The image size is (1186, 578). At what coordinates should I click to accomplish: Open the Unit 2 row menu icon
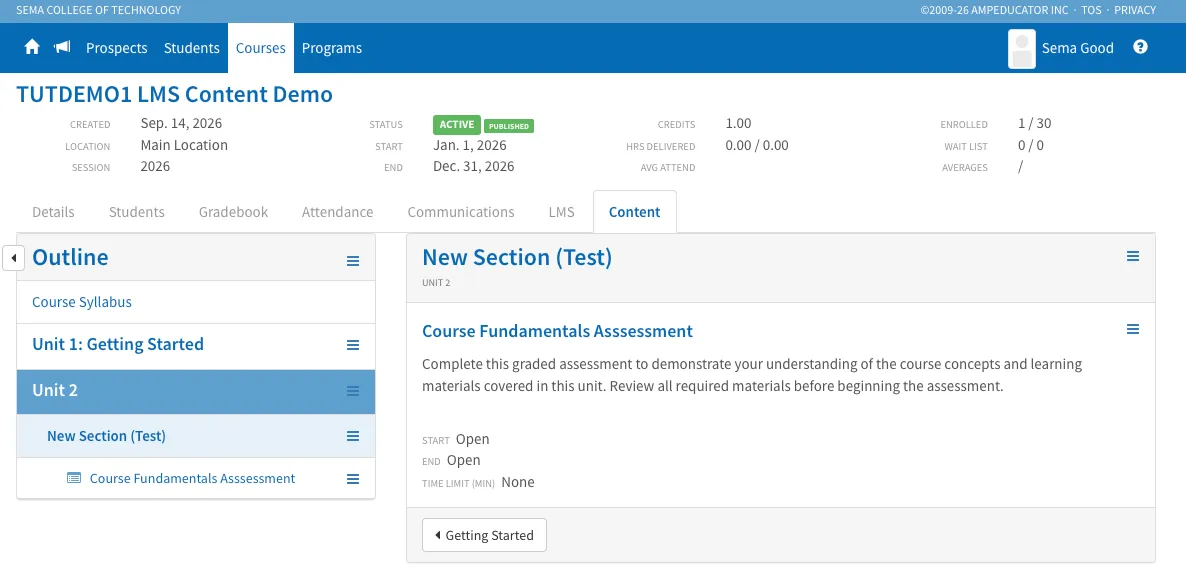pyautogui.click(x=352, y=391)
